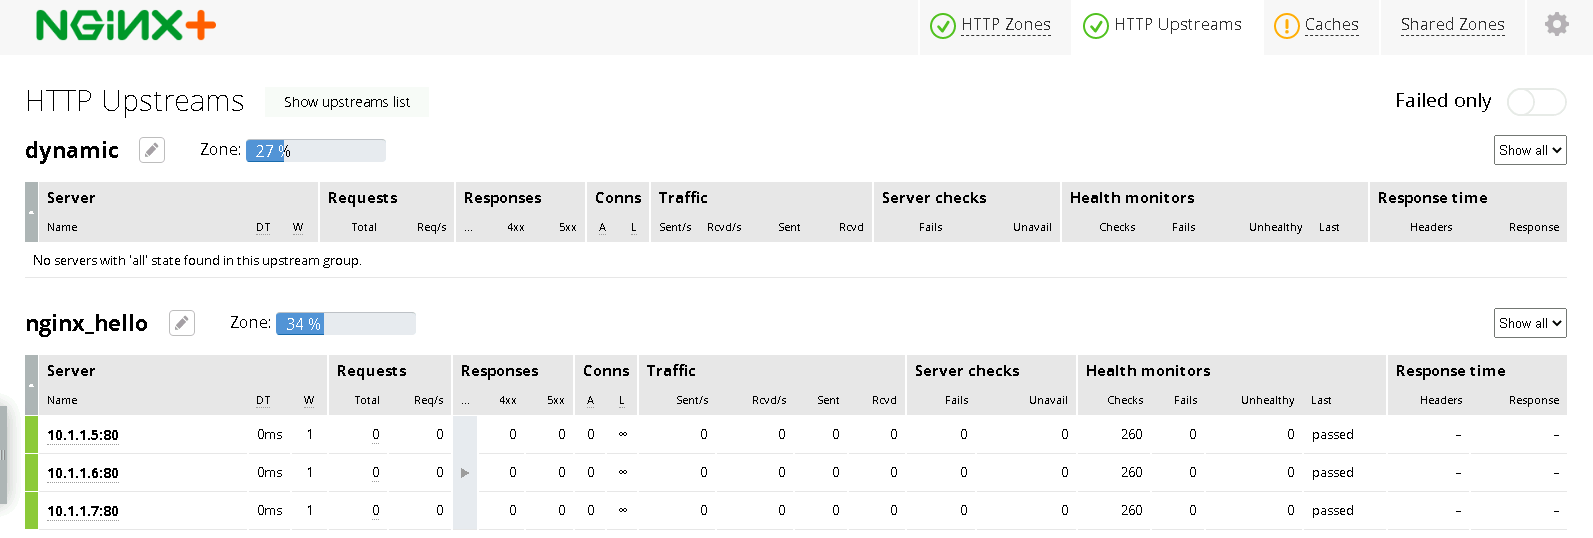Click the nginx_hello zone usage bar
Viewport: 1593px width, 538px height.
(x=345, y=324)
